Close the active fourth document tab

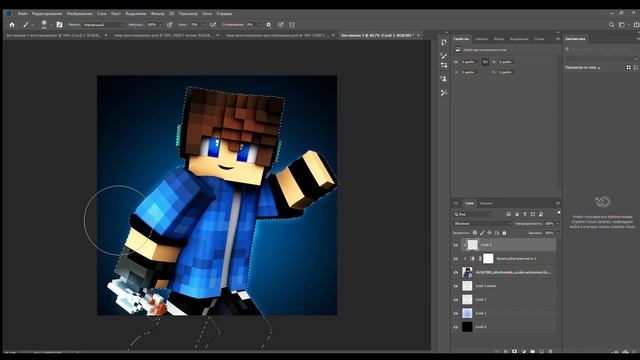pos(418,36)
